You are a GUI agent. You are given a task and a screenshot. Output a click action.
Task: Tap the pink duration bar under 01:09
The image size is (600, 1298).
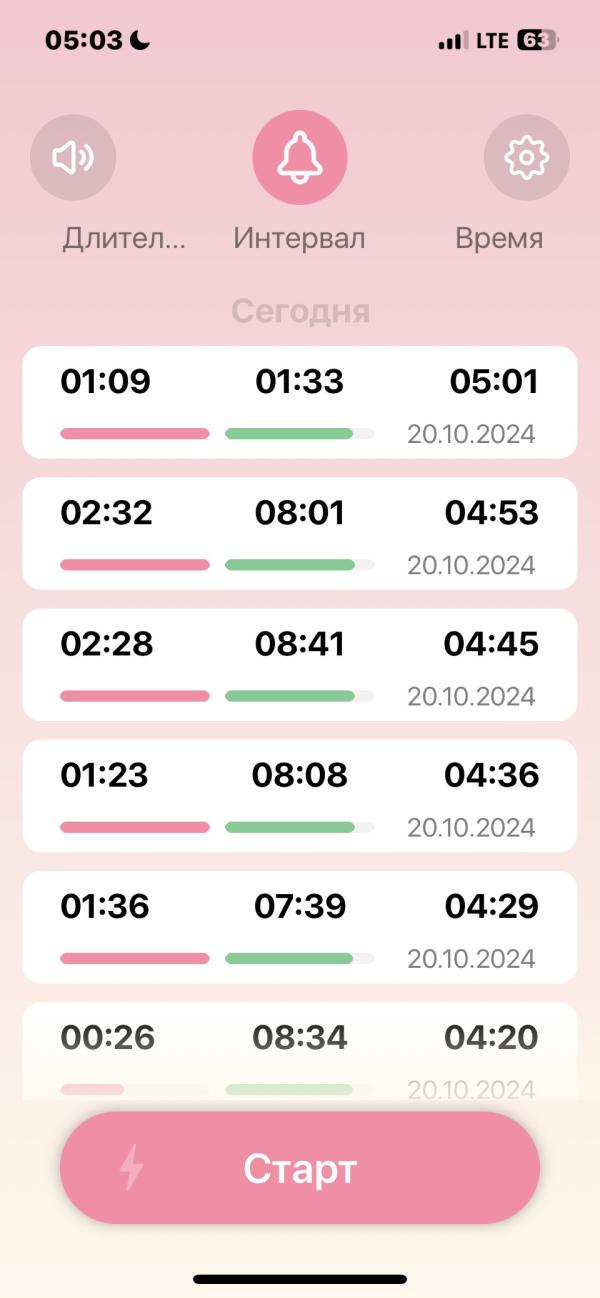pyautogui.click(x=135, y=434)
